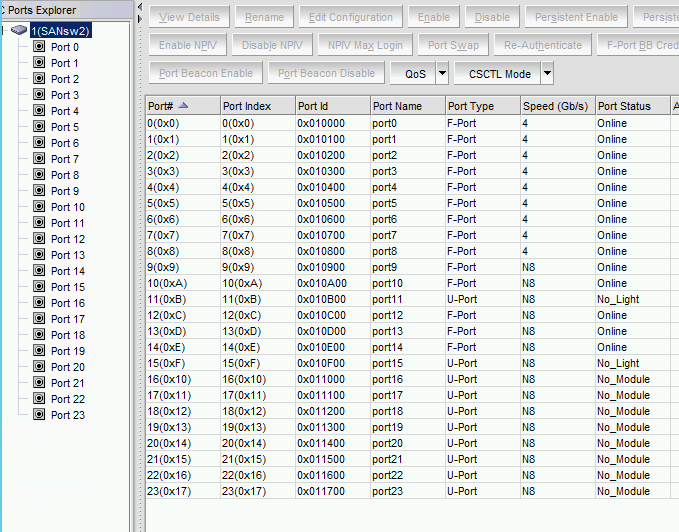Screen dimensions: 679x532
Task: Sort table by Port Status column
Action: point(630,106)
